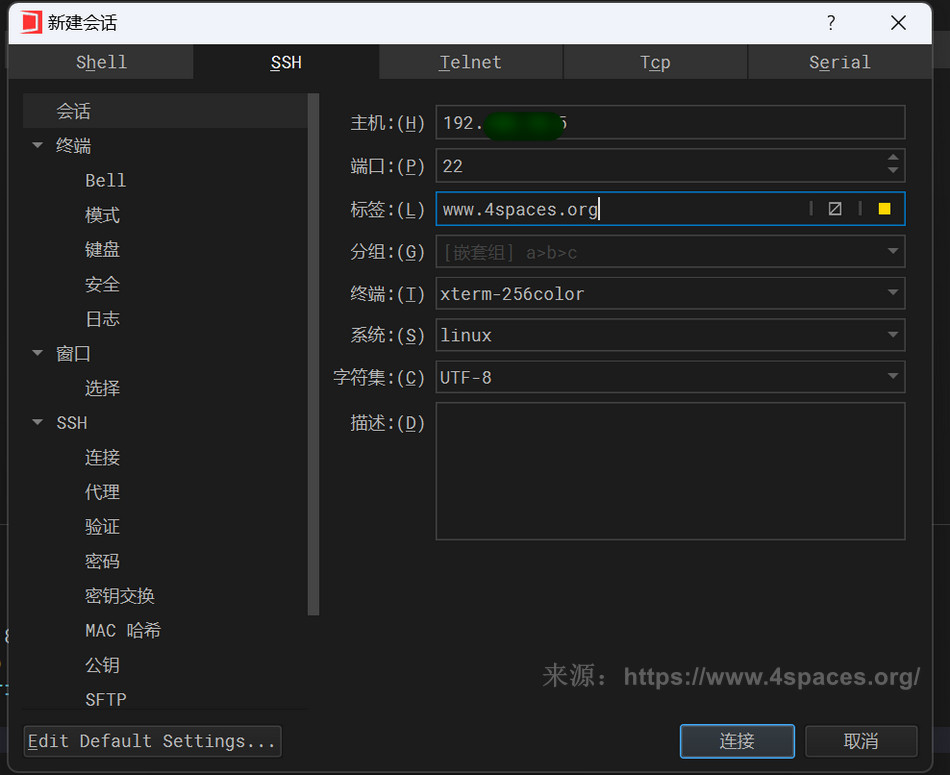950x775 pixels.
Task: Click the 主机 host input field
Action: pos(670,123)
